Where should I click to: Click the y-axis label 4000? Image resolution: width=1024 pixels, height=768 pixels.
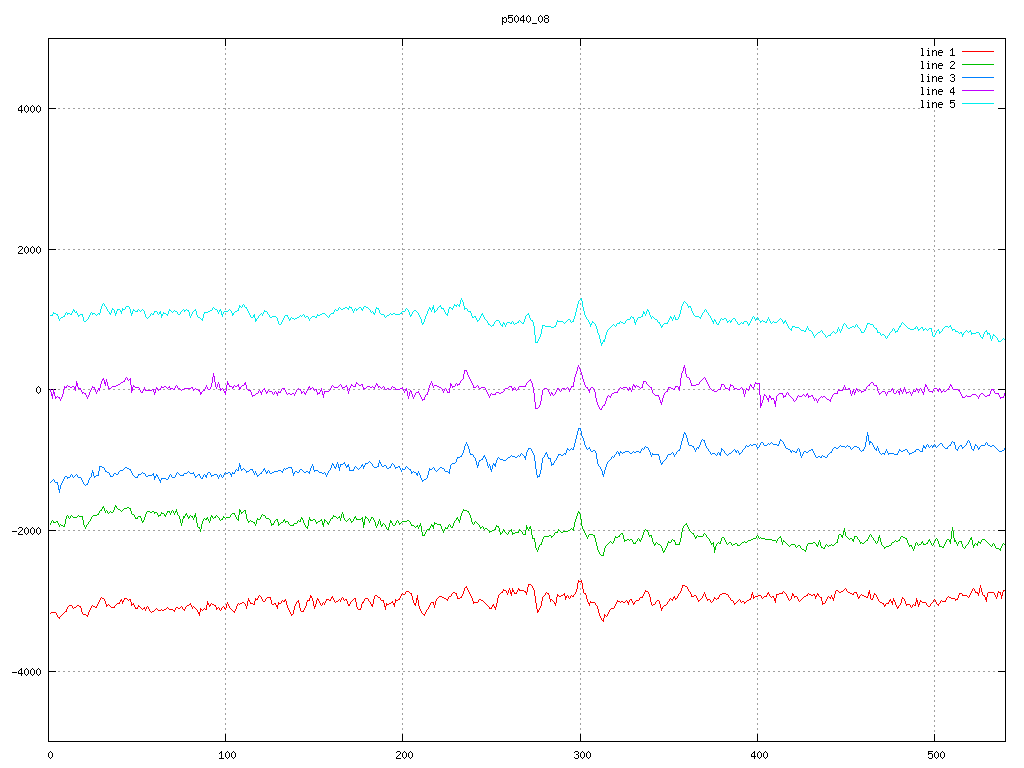pyautogui.click(x=29, y=109)
